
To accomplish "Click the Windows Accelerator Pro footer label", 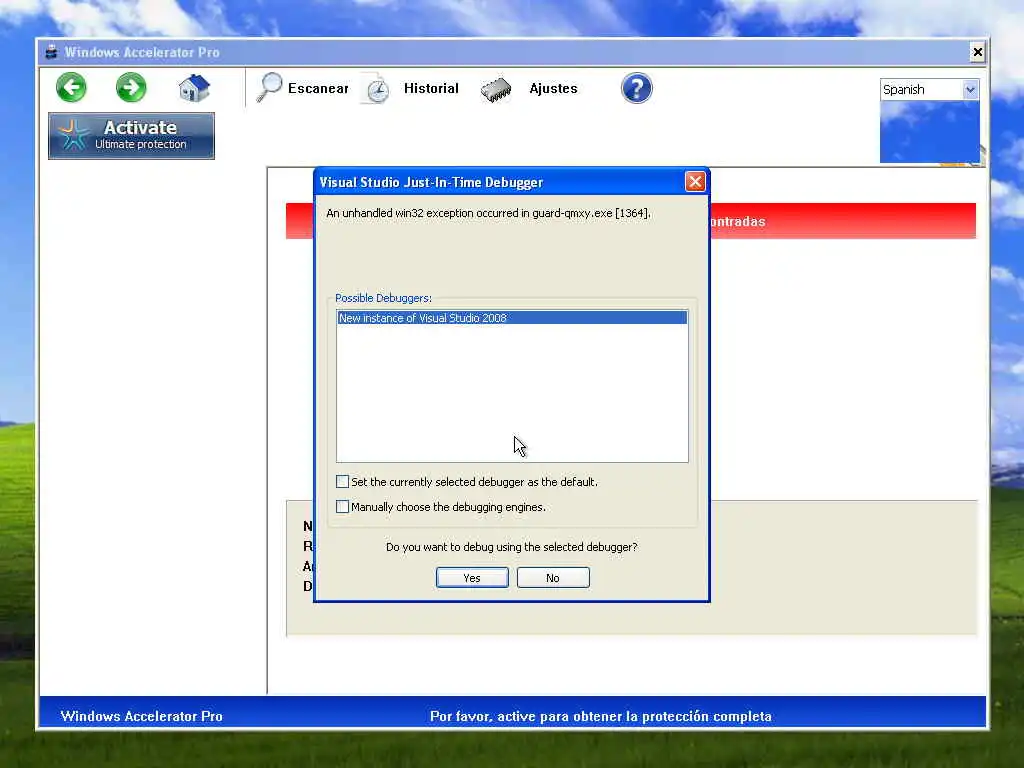I will (142, 716).
